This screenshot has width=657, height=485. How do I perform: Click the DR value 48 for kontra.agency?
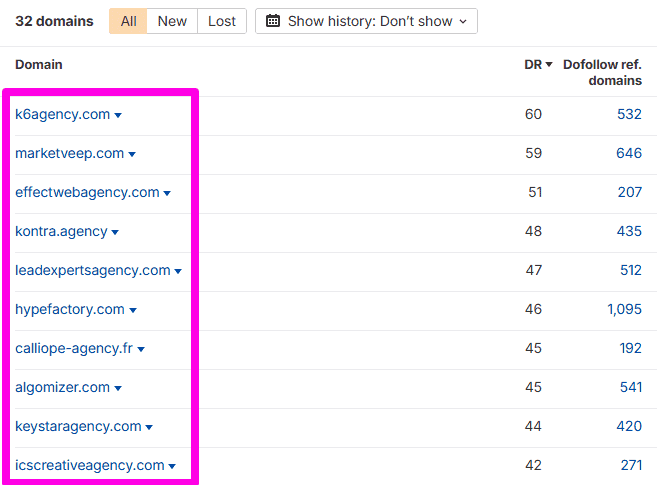(x=533, y=231)
